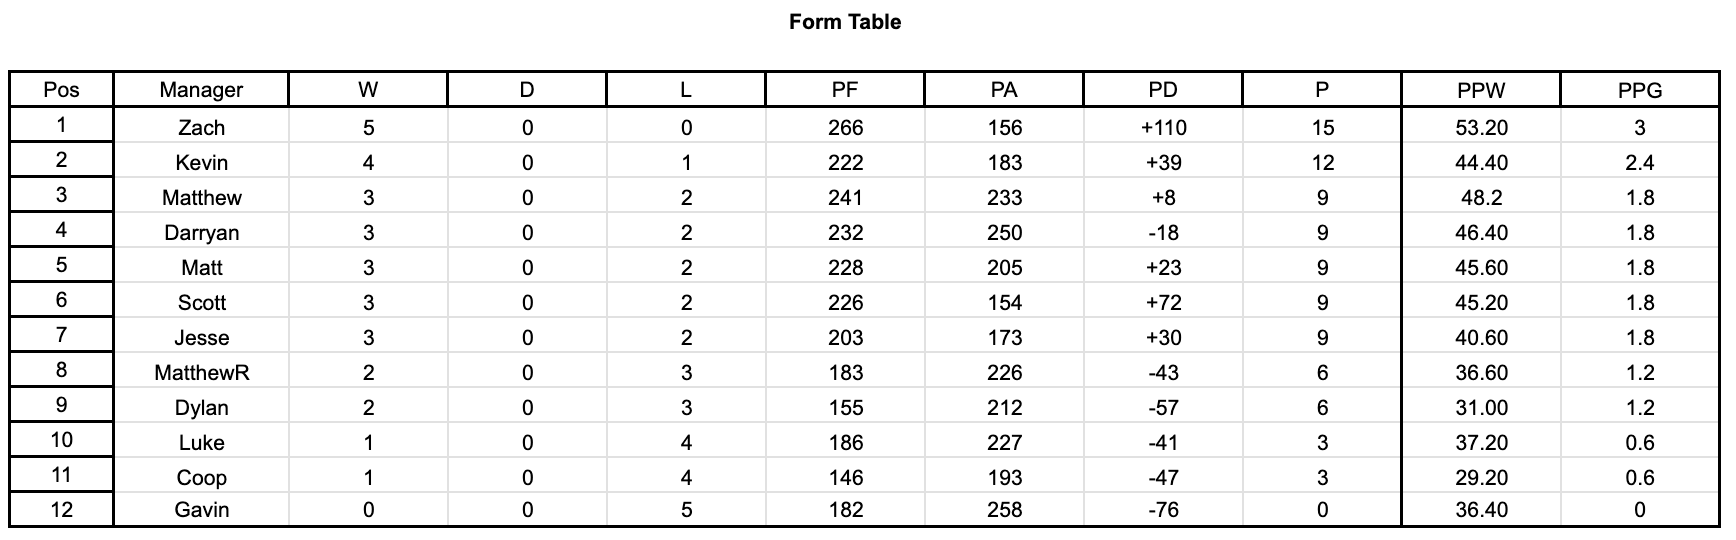1736x540 pixels.
Task: Click Dylan's PPW value 31.00
Action: [x=1481, y=408]
